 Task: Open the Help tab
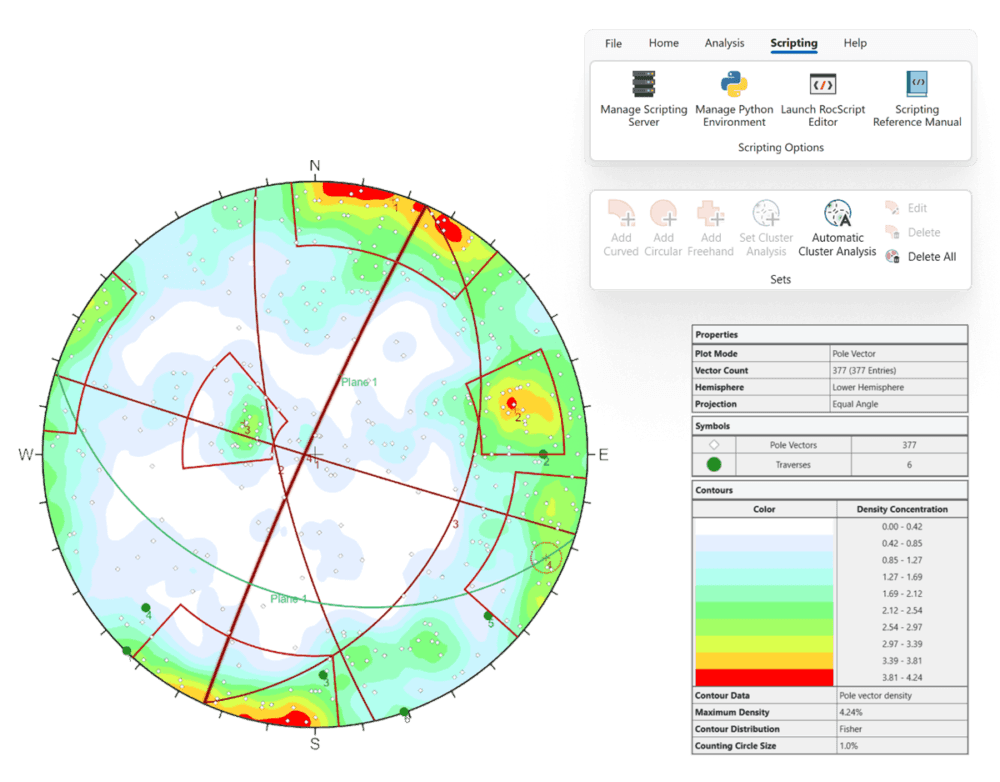coord(855,43)
